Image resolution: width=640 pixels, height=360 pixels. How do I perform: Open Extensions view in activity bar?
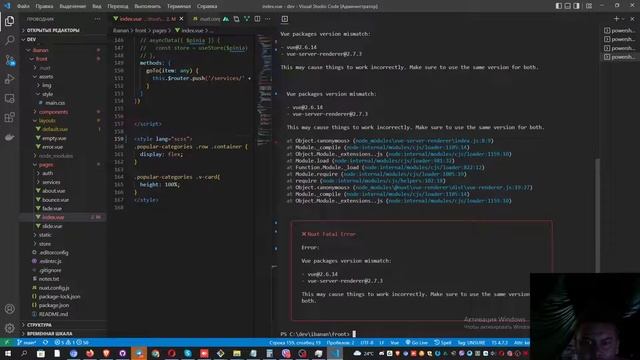[x=9, y=118]
